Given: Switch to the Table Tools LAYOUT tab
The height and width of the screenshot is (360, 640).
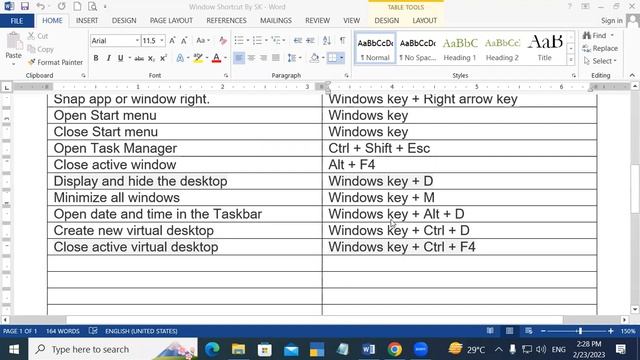Looking at the screenshot, I should [x=424, y=20].
